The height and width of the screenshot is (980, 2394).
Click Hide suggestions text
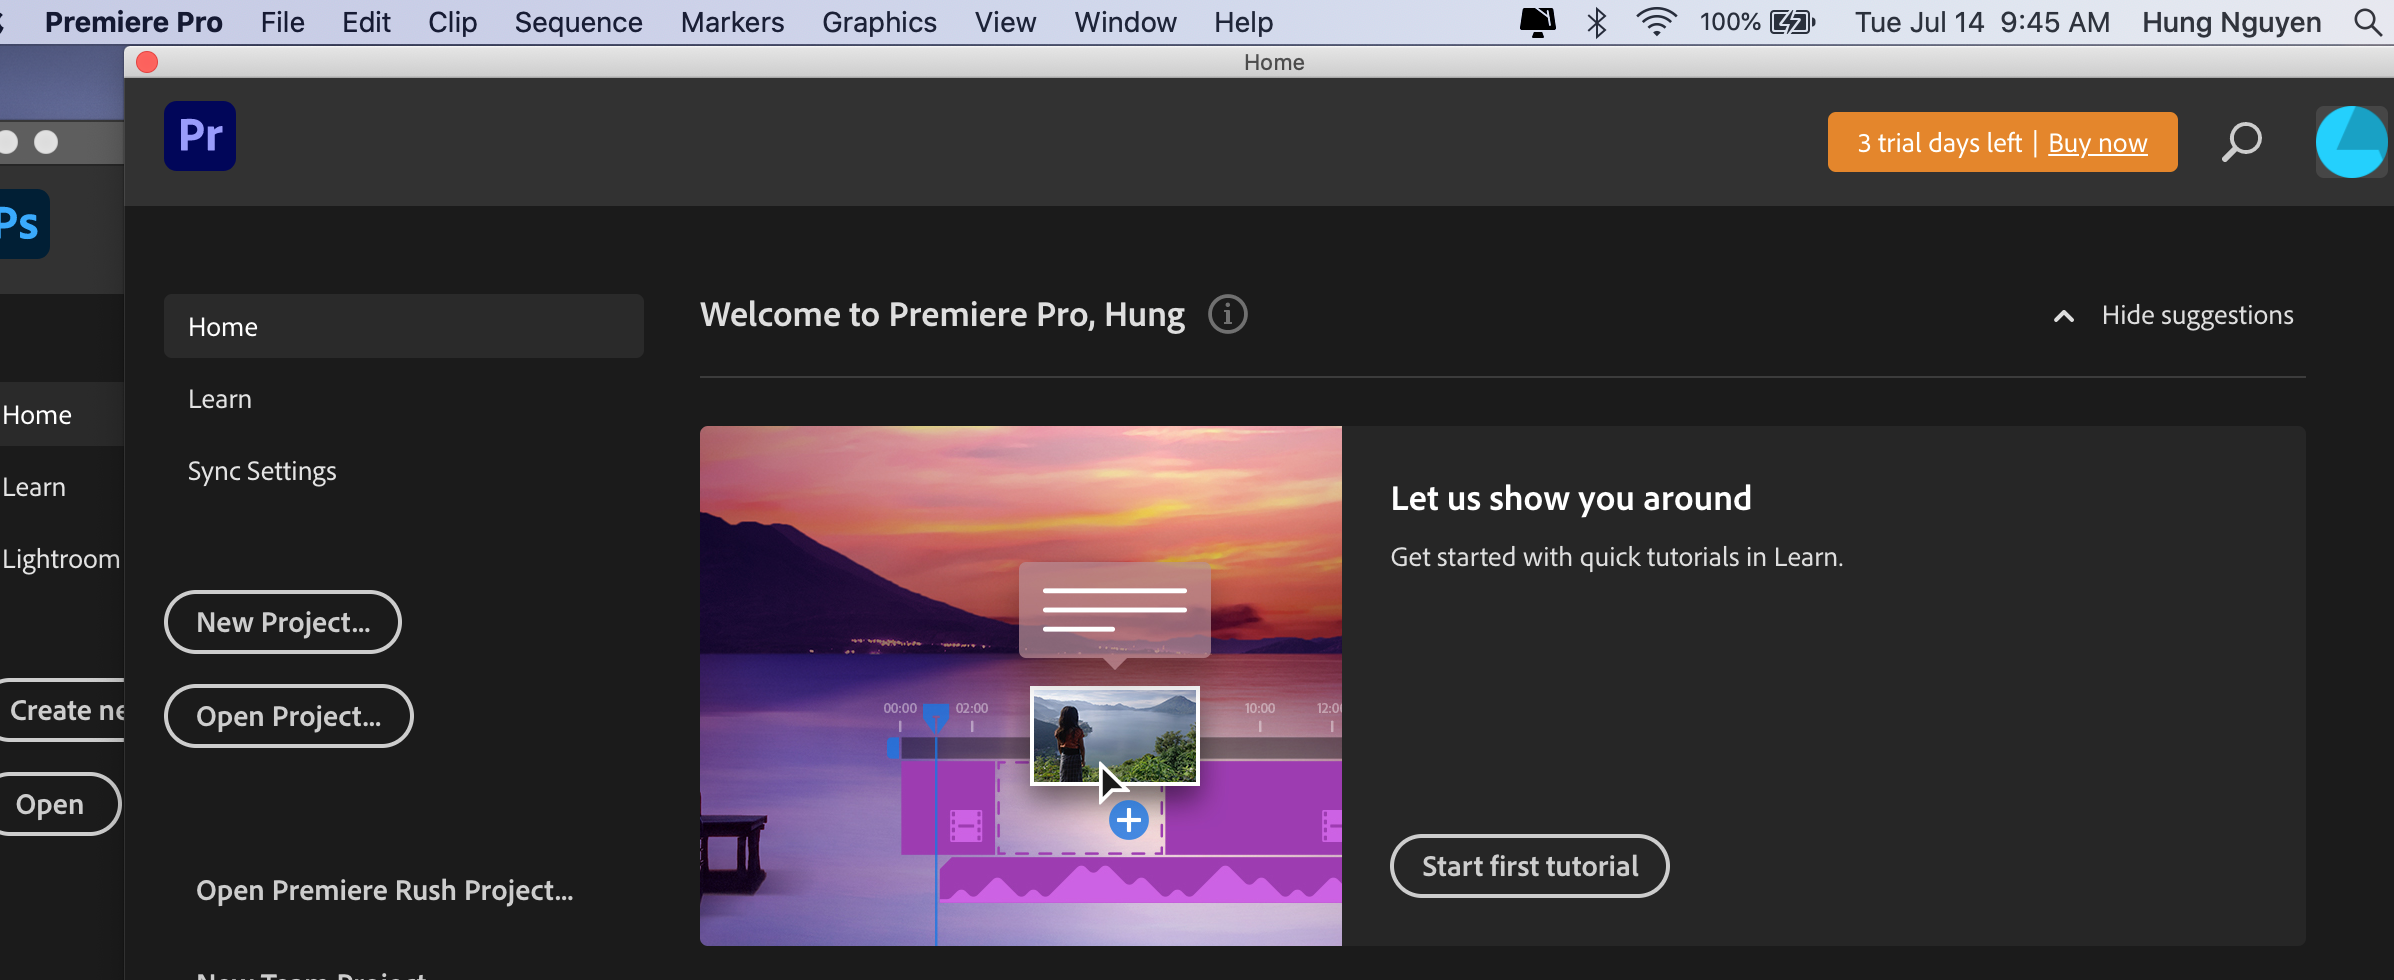(x=2197, y=315)
